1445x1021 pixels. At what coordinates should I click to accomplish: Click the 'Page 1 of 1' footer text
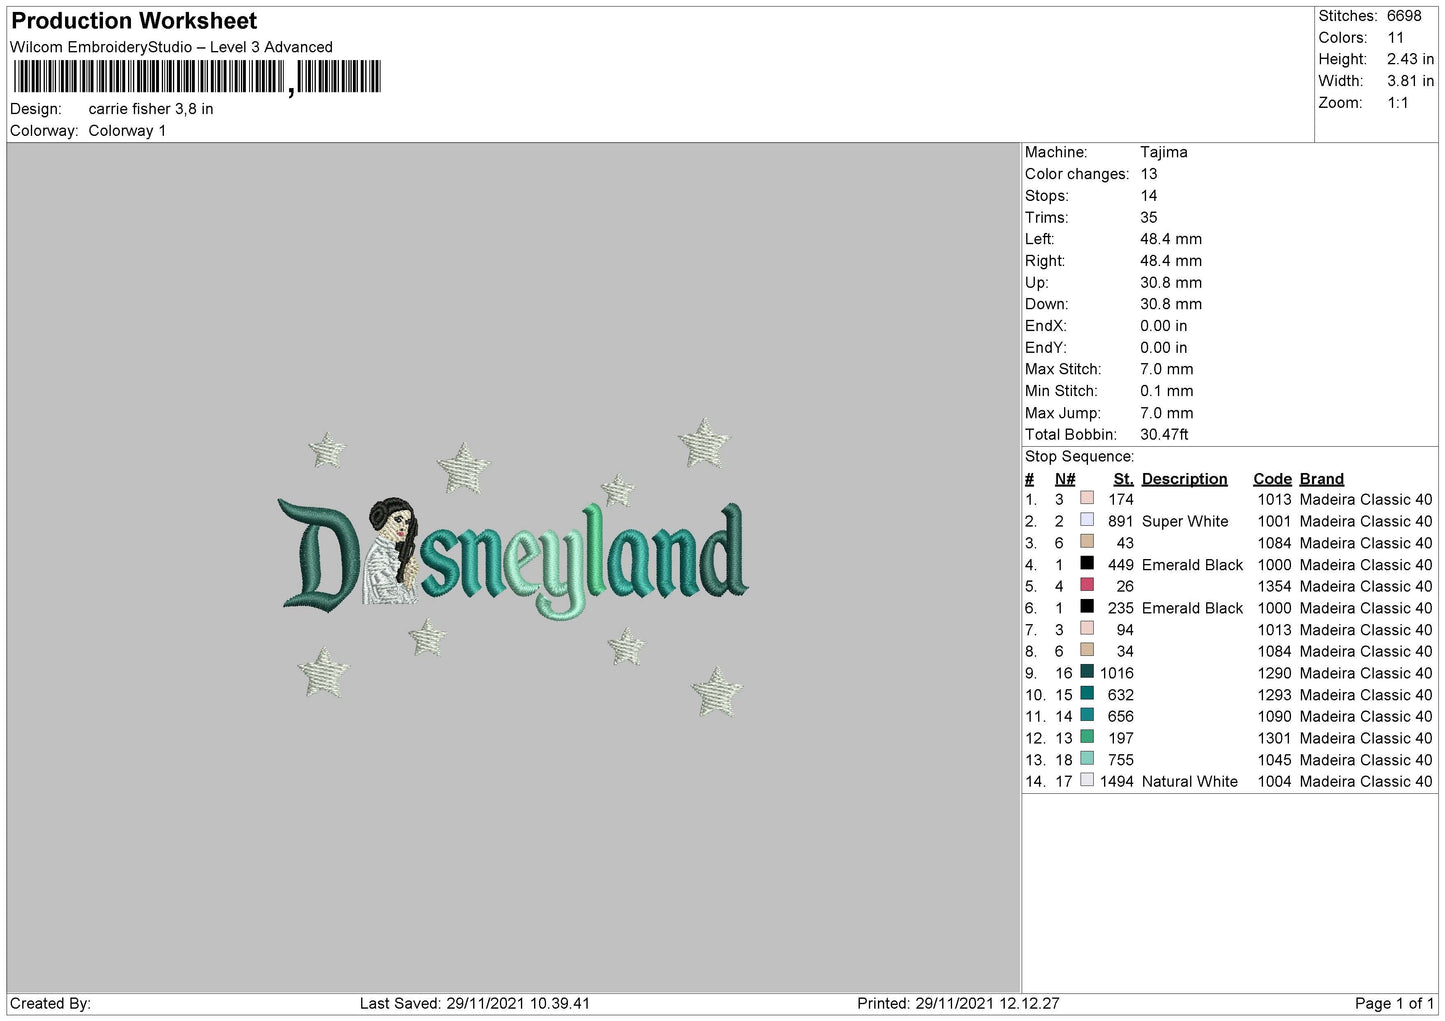(x=1394, y=1003)
